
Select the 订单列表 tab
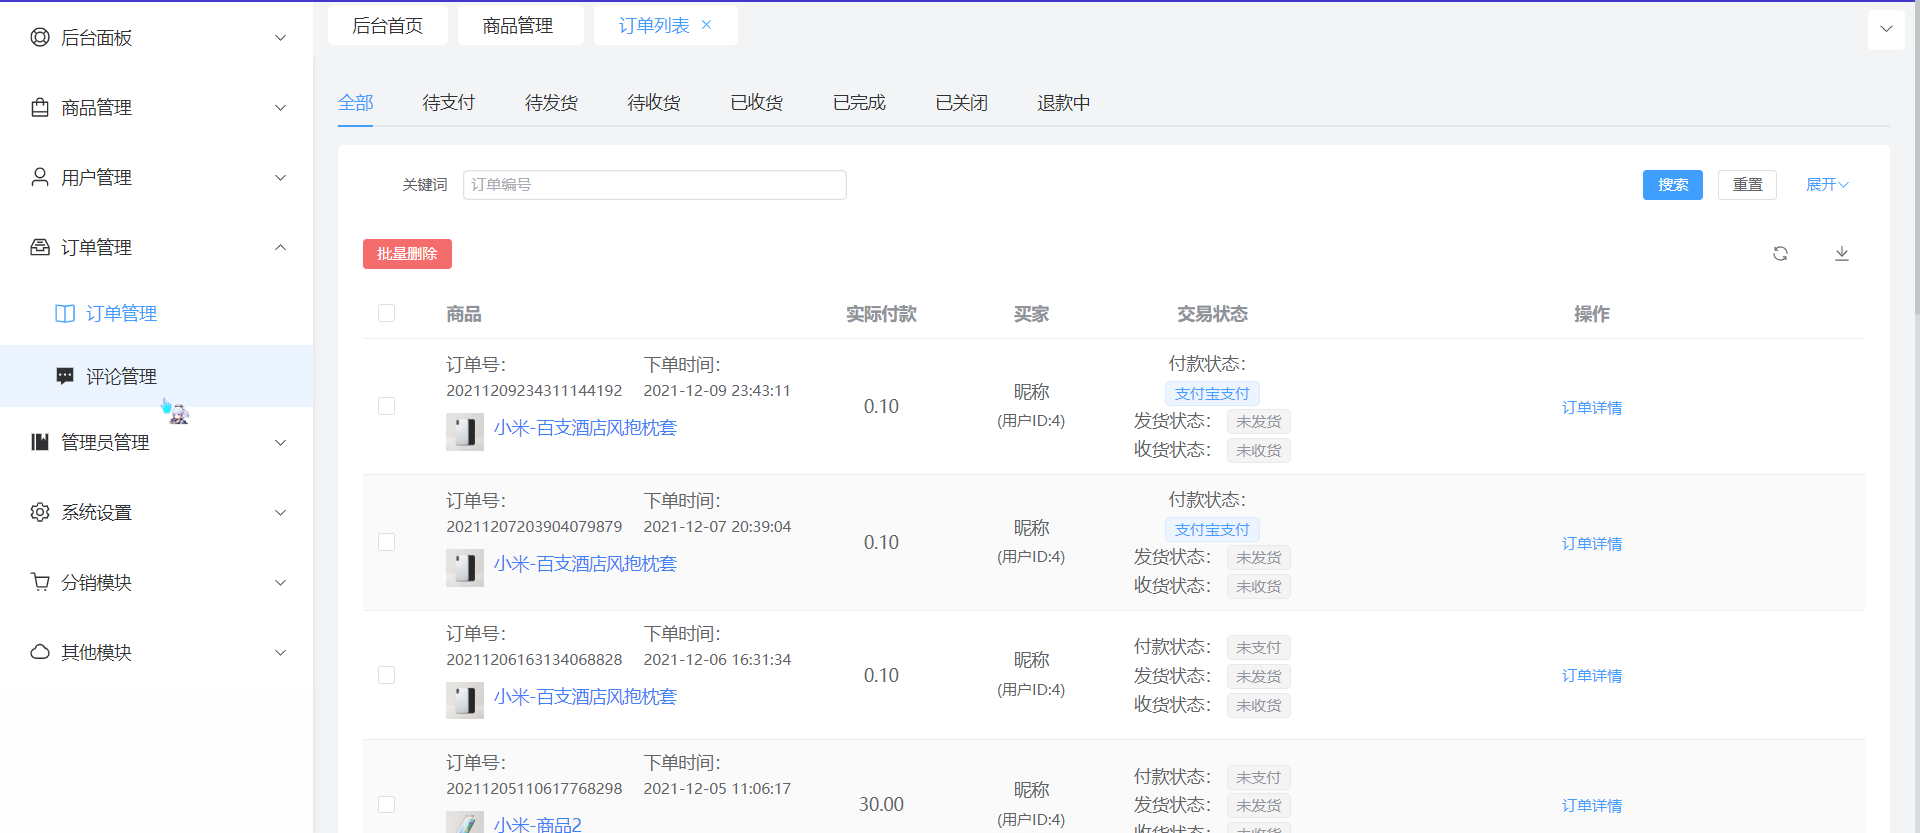click(x=654, y=25)
